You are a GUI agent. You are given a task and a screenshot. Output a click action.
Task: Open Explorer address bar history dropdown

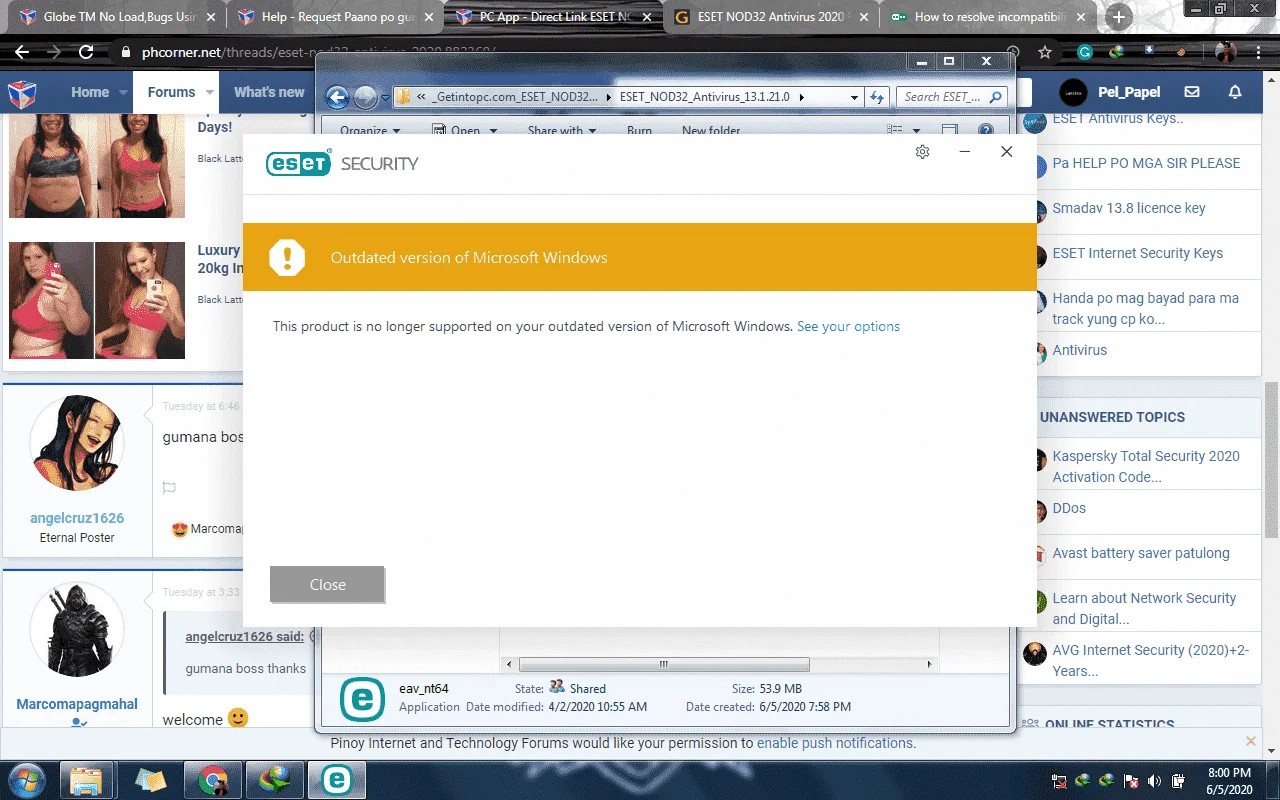click(x=854, y=97)
